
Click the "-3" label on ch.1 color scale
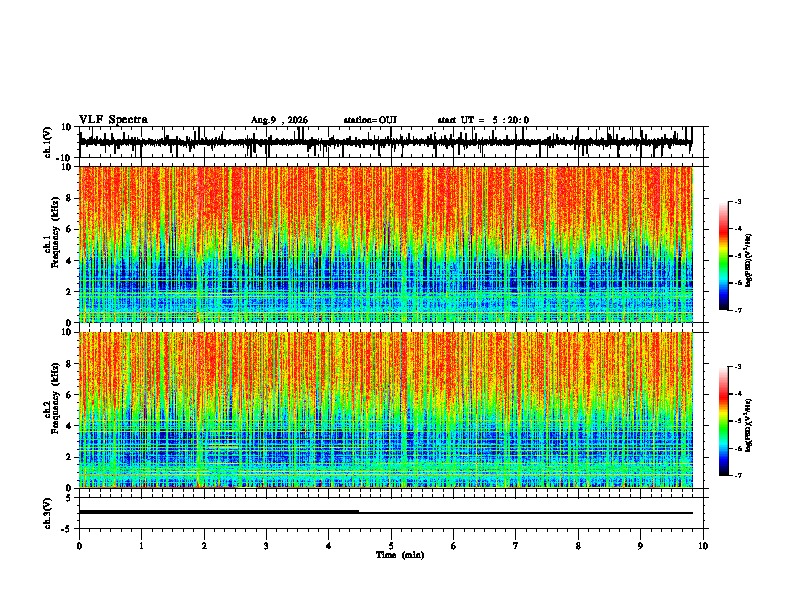tap(737, 202)
